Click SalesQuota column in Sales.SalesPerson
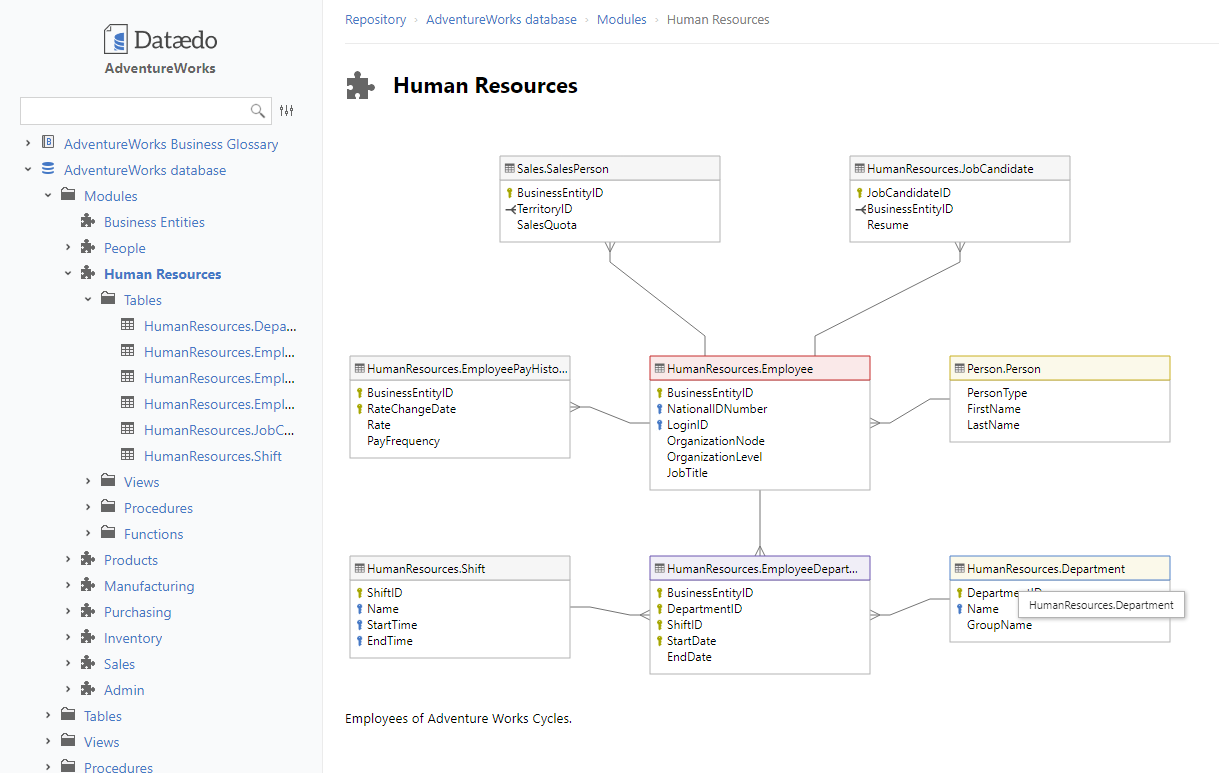The image size is (1219, 773). point(547,225)
